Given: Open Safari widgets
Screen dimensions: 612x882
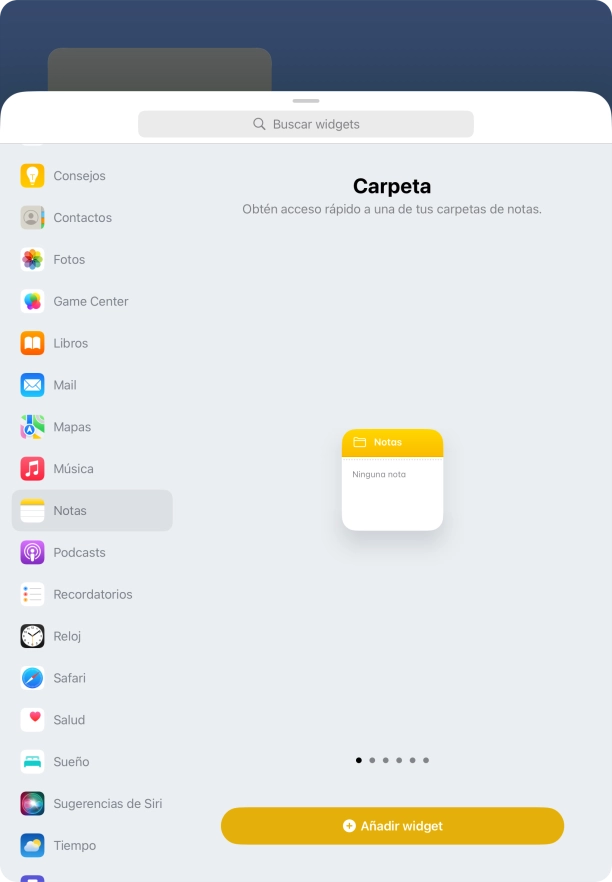Looking at the screenshot, I should (92, 678).
